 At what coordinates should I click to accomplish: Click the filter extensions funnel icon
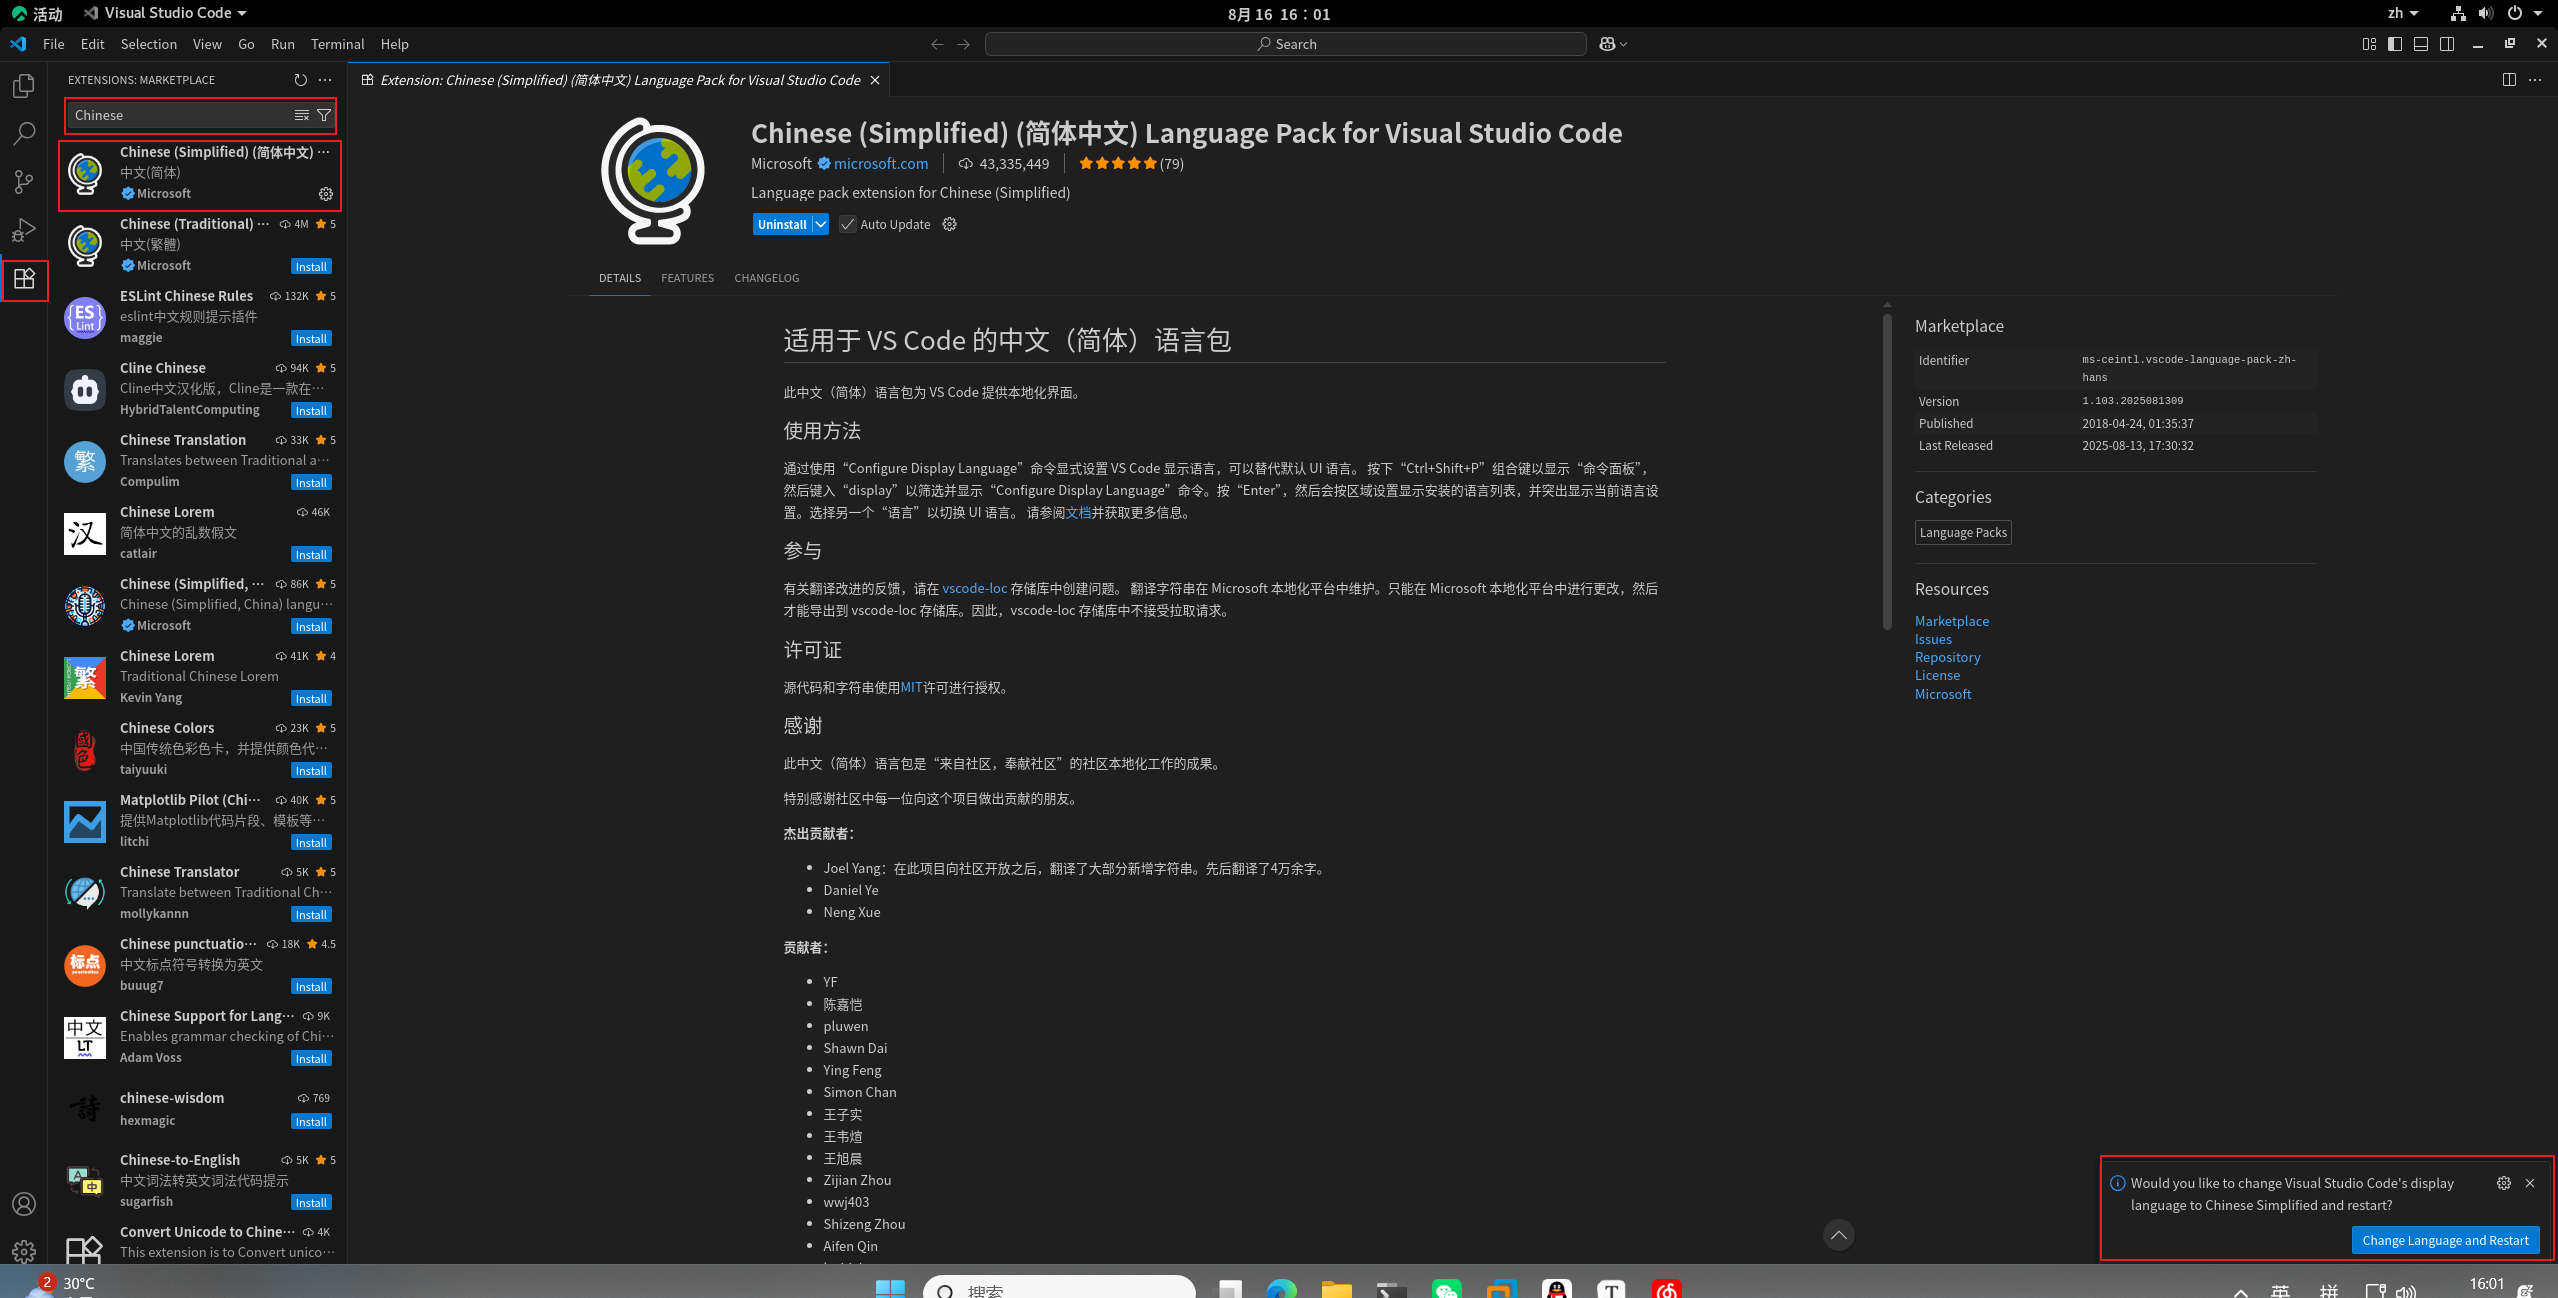[x=324, y=115]
